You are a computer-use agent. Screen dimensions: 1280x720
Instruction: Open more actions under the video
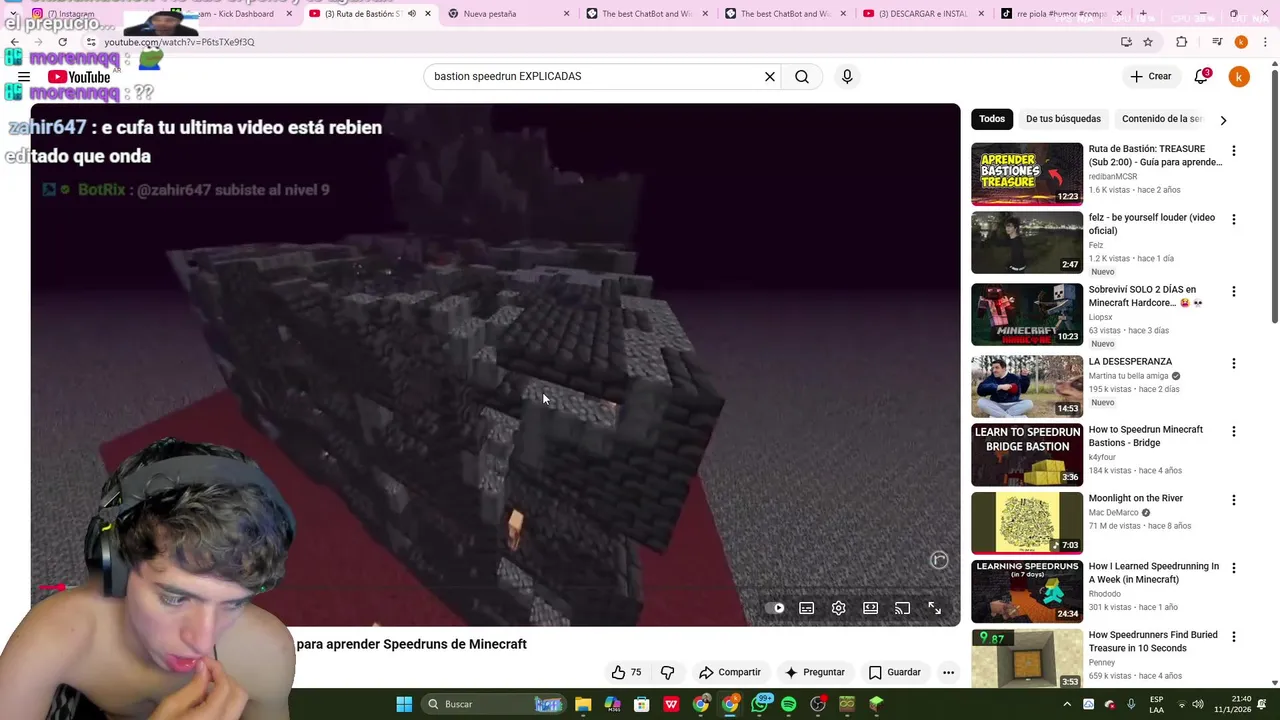(948, 672)
